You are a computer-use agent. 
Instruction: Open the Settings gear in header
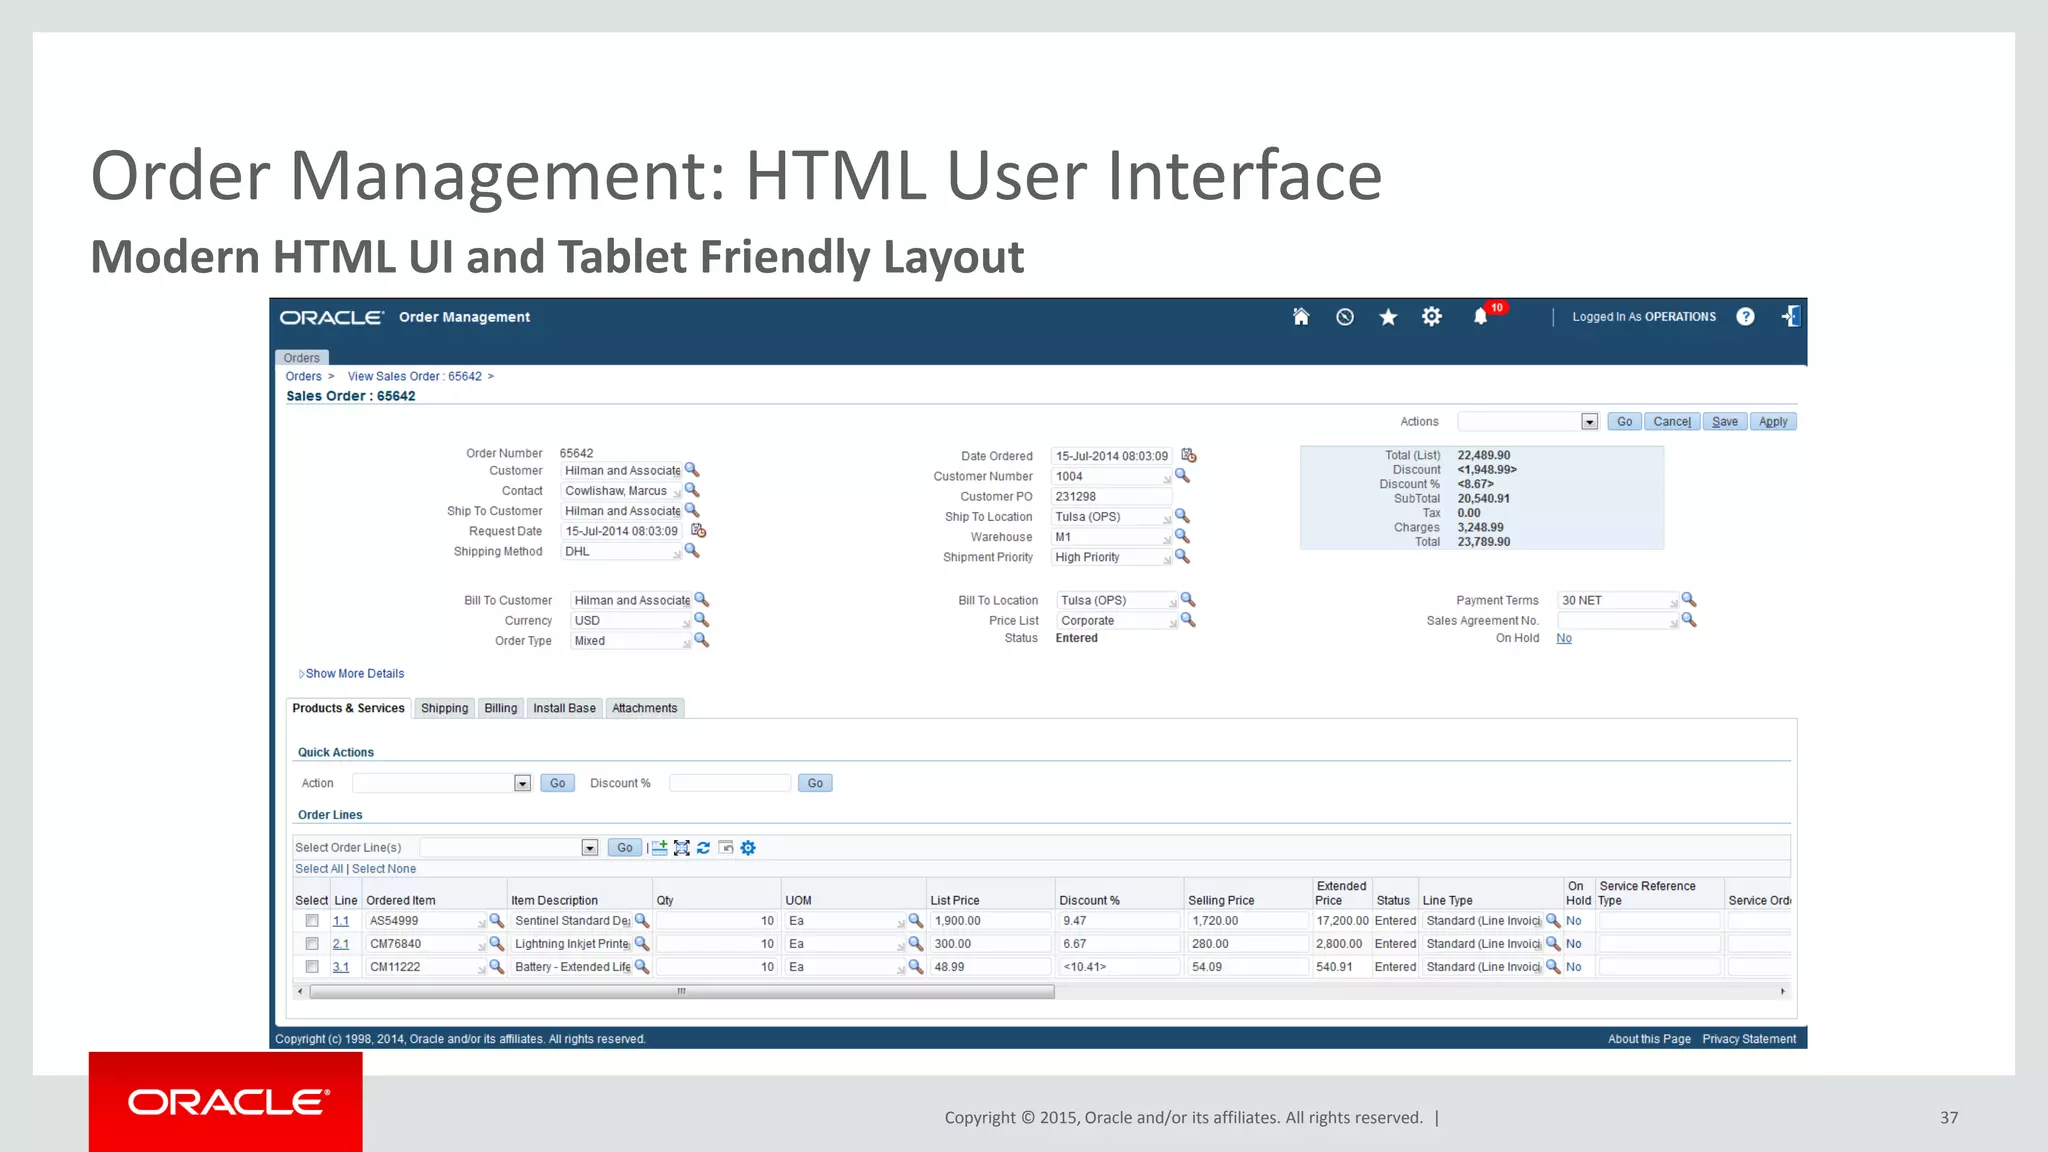pos(1432,317)
